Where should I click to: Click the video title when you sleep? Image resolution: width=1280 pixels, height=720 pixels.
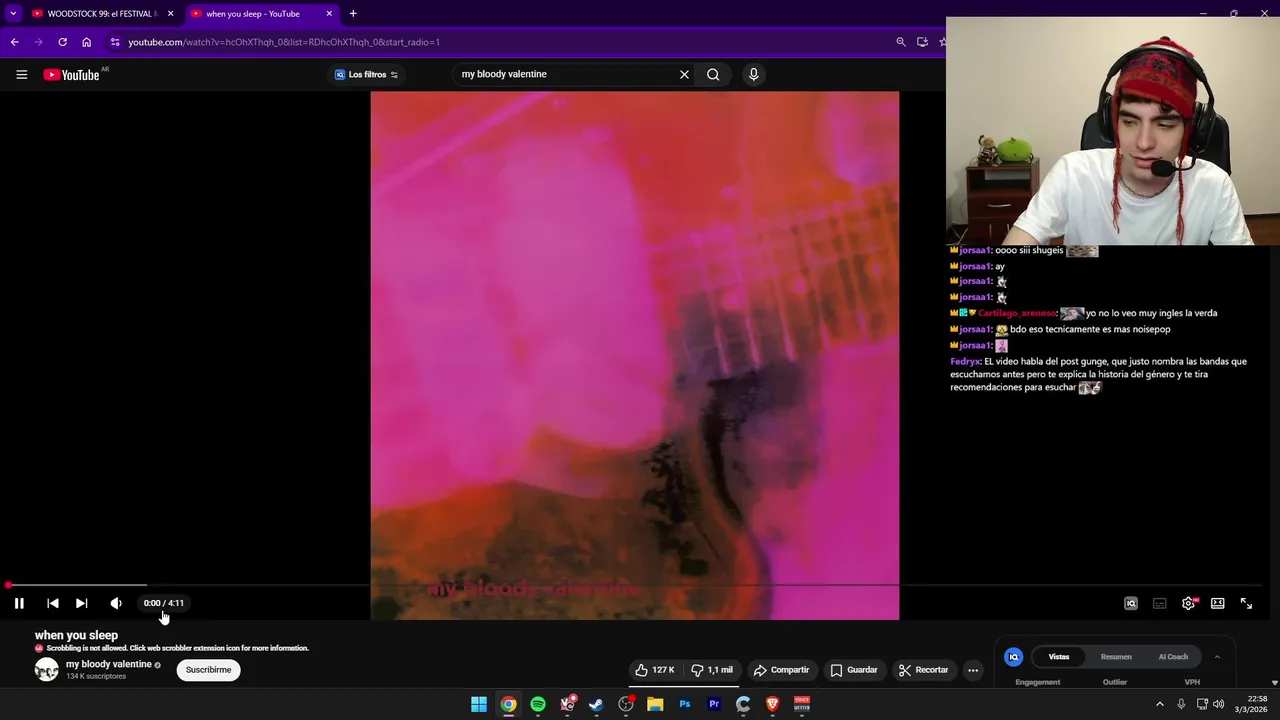click(76, 635)
